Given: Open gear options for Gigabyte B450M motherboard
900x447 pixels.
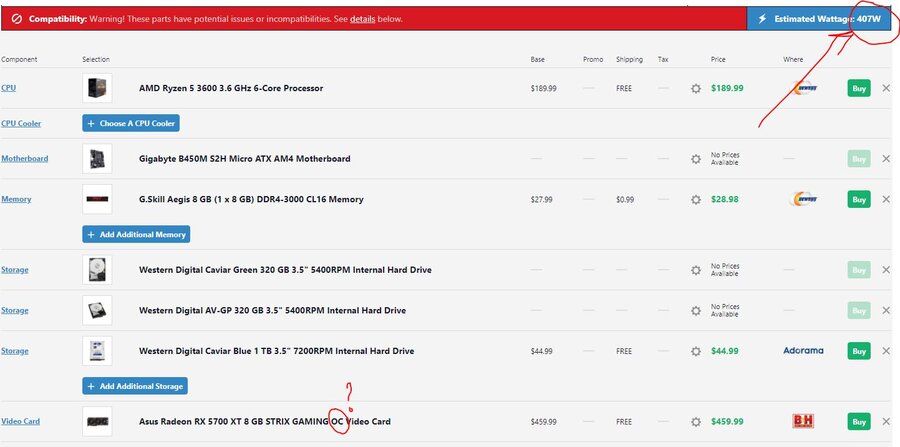Looking at the screenshot, I should click(x=696, y=159).
